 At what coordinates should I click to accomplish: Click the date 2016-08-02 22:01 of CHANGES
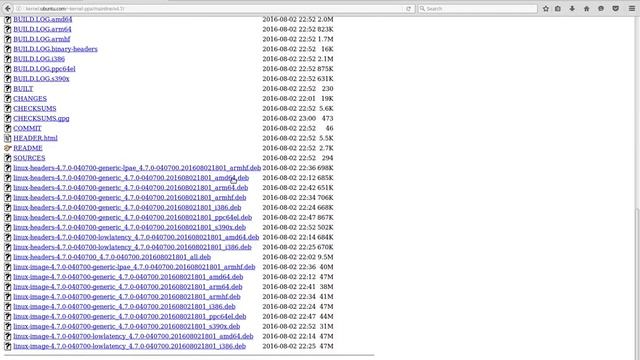coord(289,99)
